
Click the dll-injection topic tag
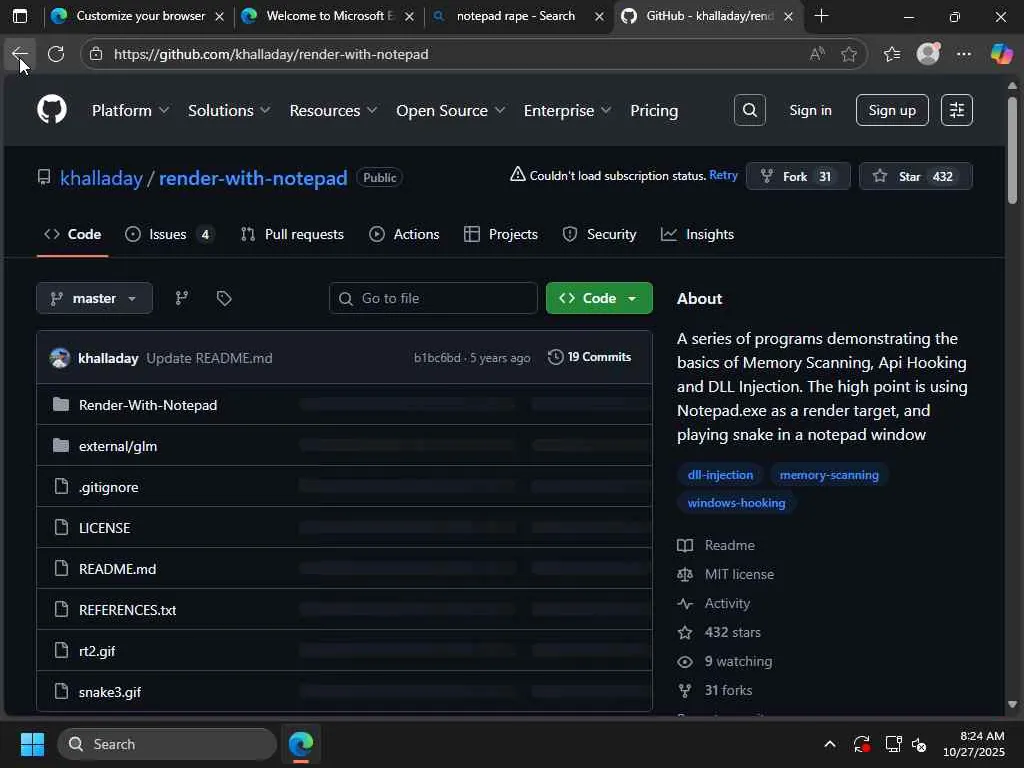[720, 475]
